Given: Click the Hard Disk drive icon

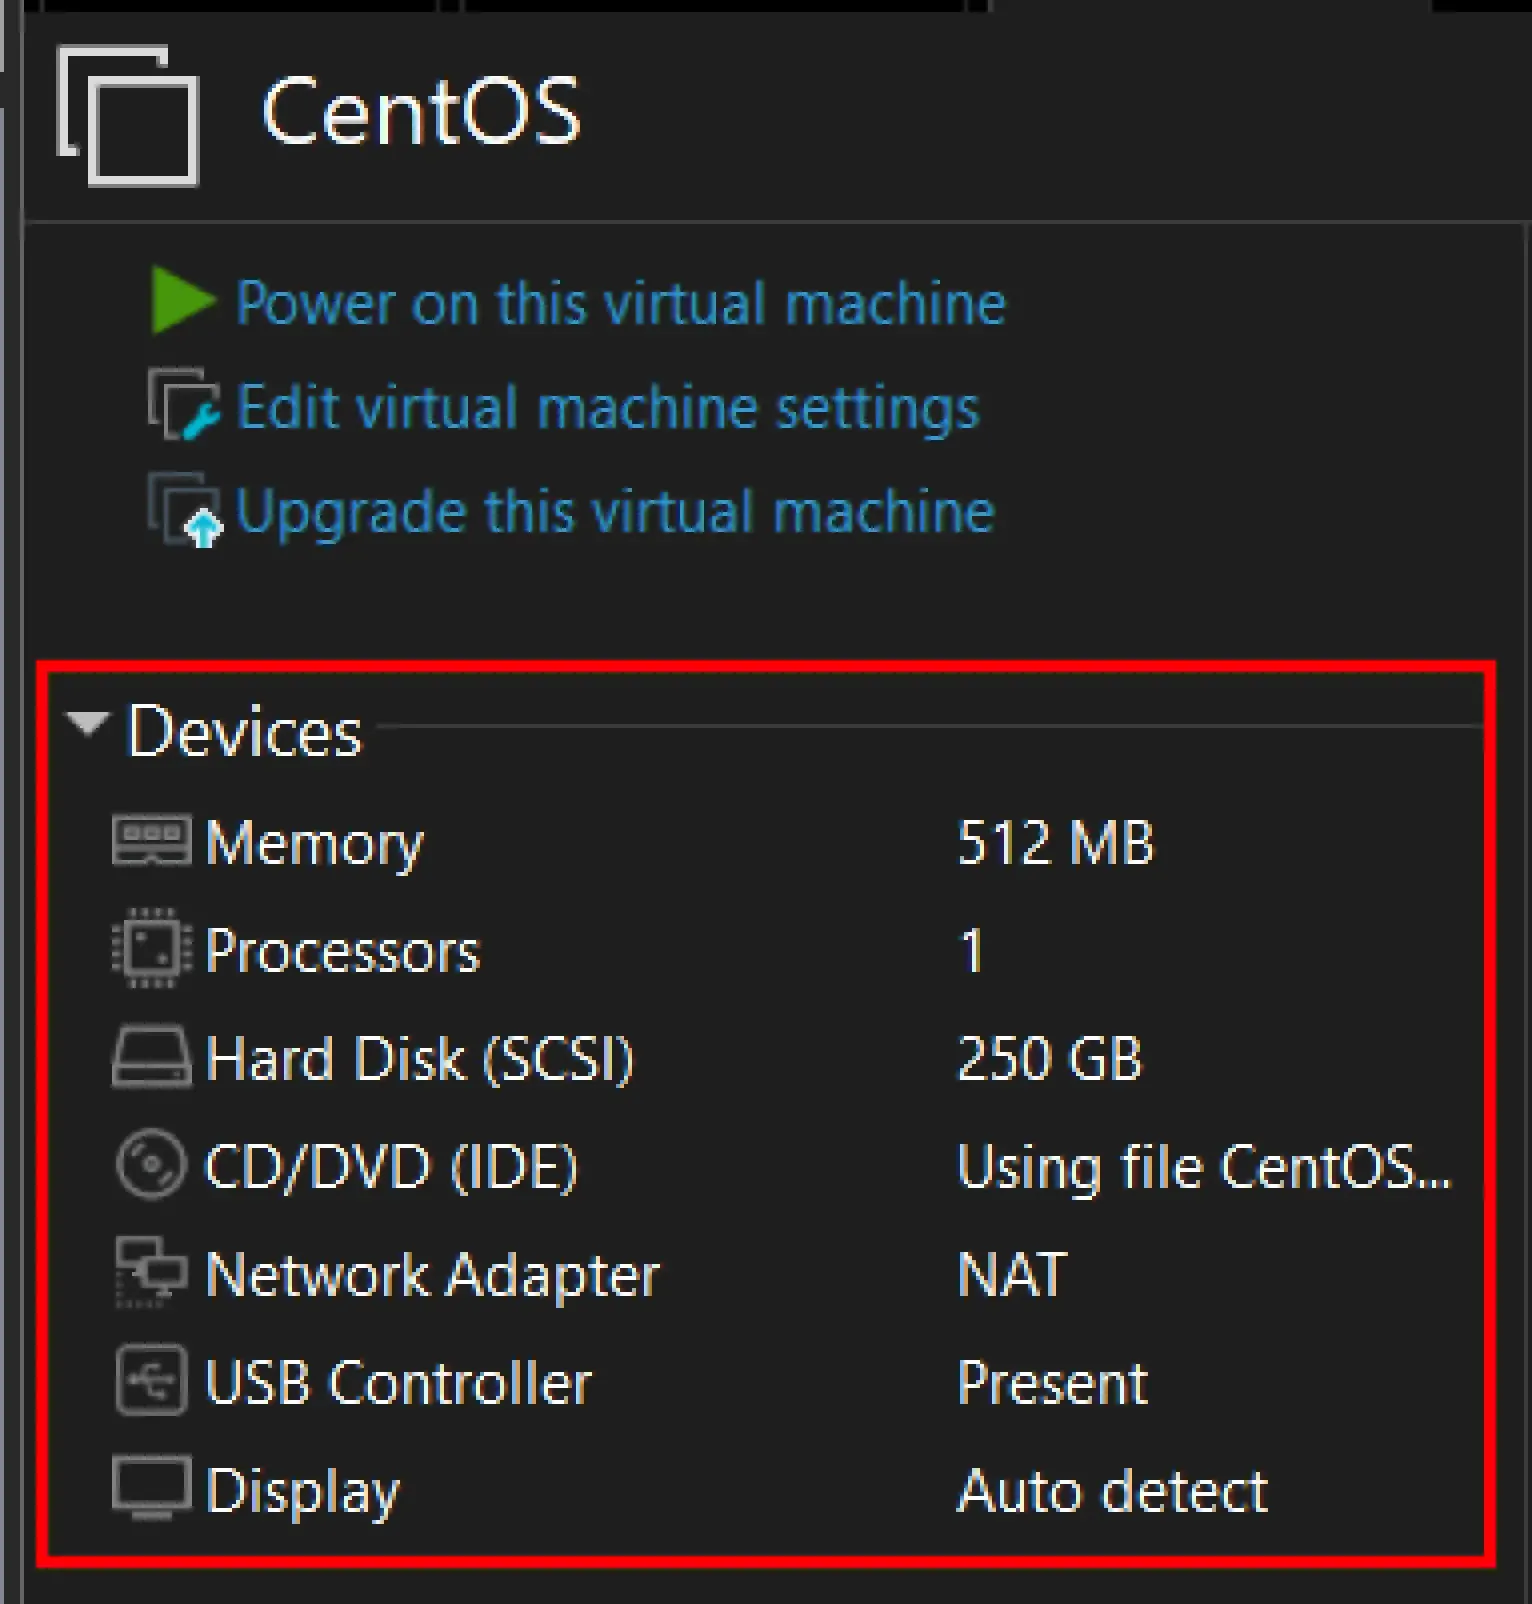Looking at the screenshot, I should point(151,1057).
